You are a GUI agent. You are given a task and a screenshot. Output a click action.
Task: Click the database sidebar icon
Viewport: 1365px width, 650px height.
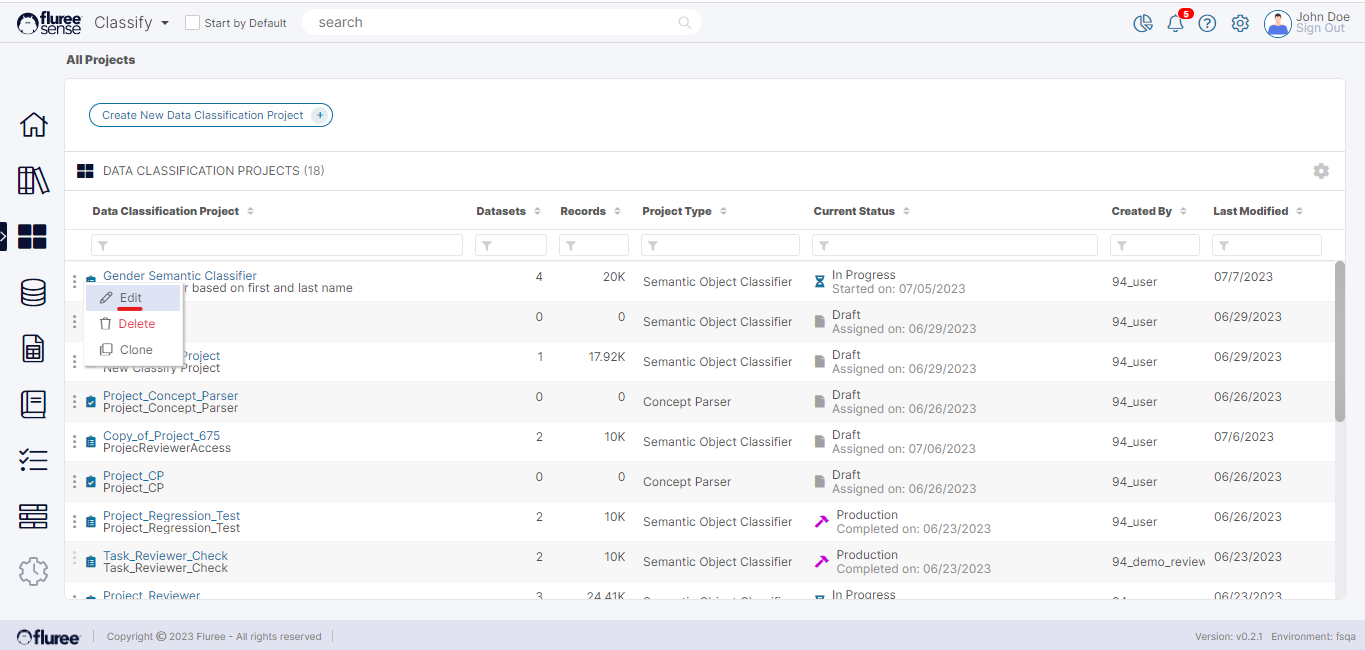click(x=33, y=293)
